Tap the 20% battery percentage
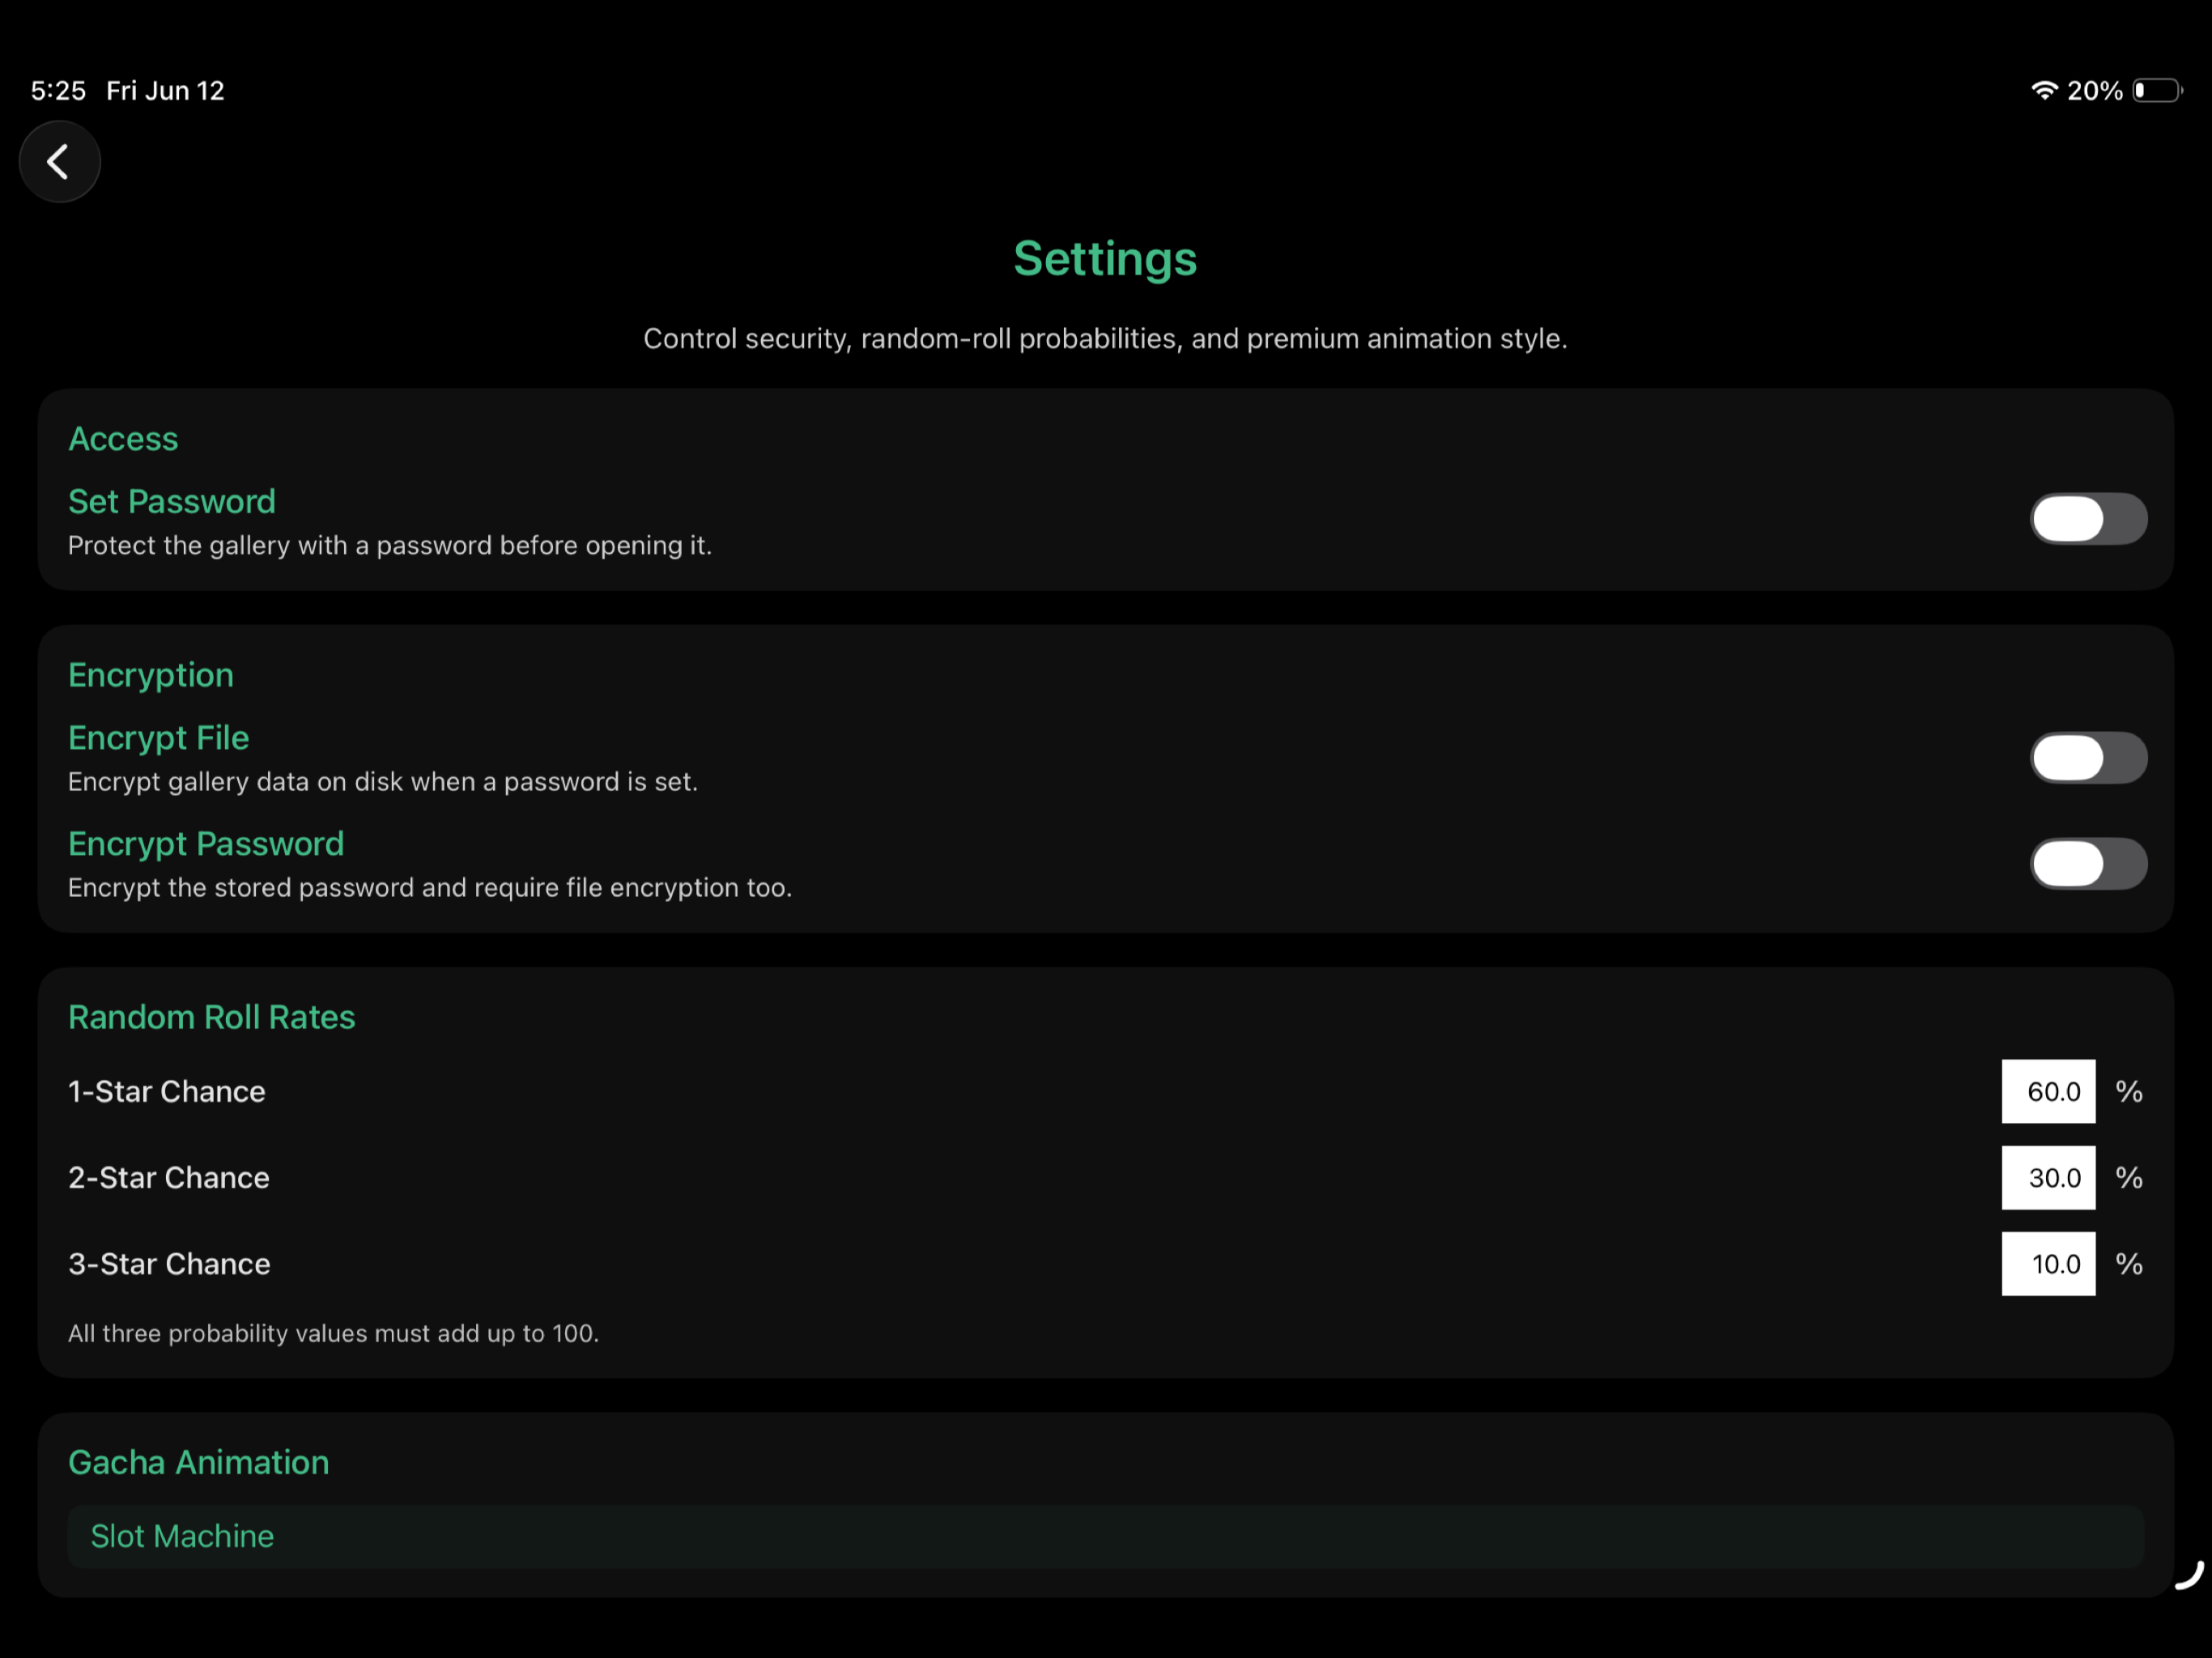2212x1658 pixels. point(2094,91)
